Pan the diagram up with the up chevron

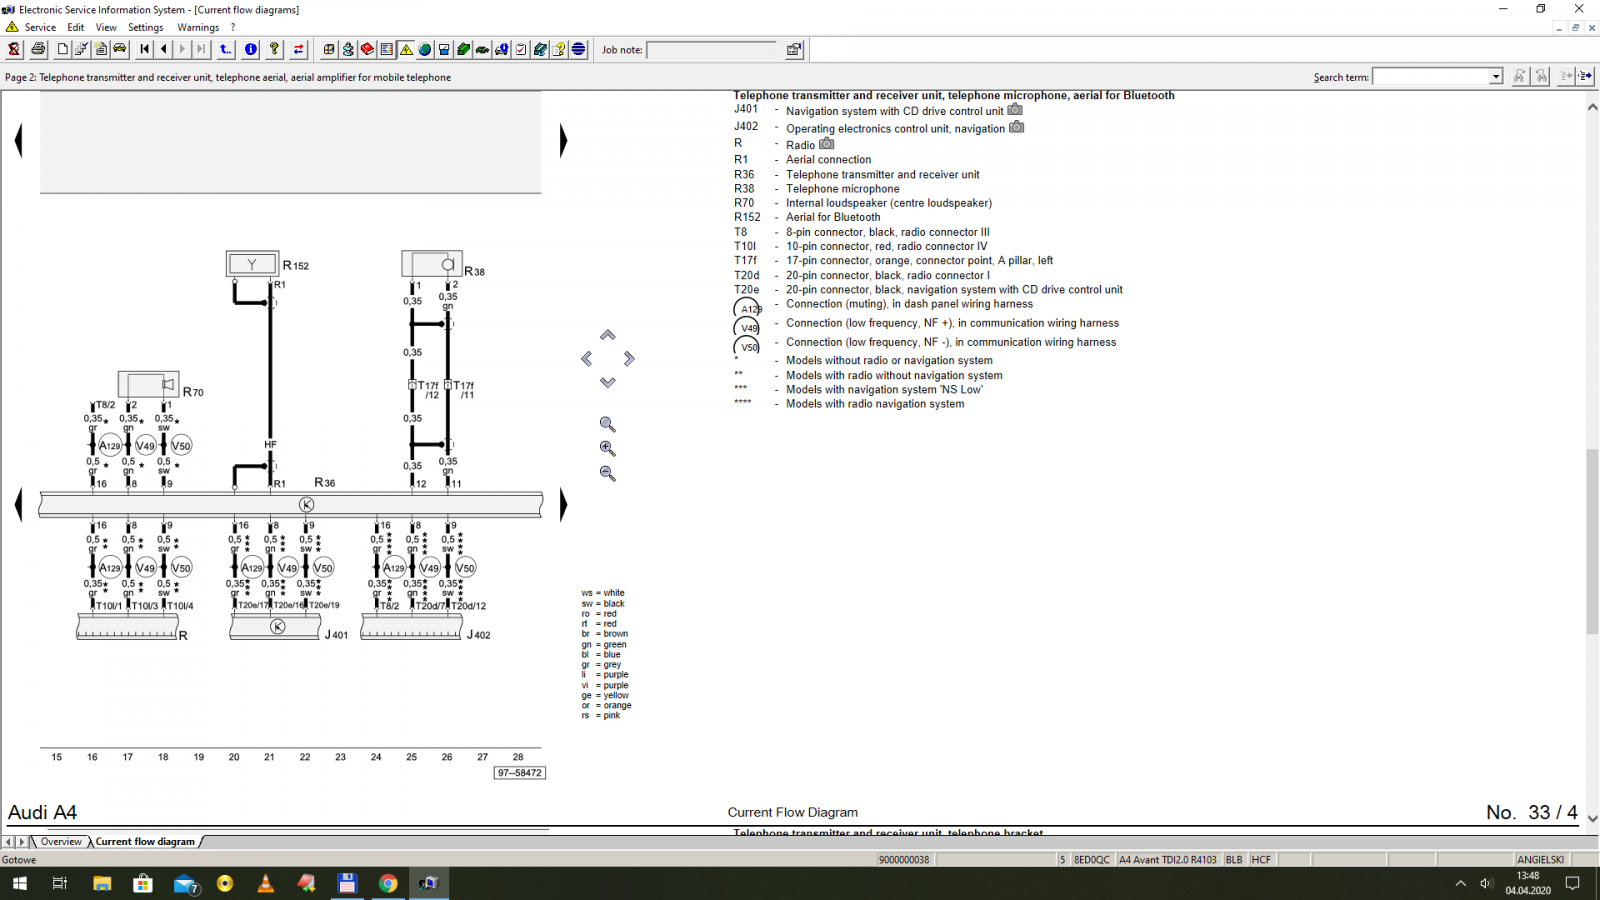(608, 335)
